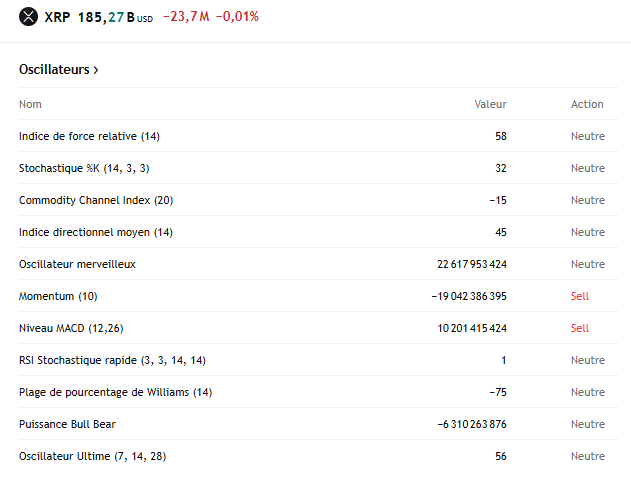
Task: Open Plage de pourcentage de Williams
Action: (319, 392)
